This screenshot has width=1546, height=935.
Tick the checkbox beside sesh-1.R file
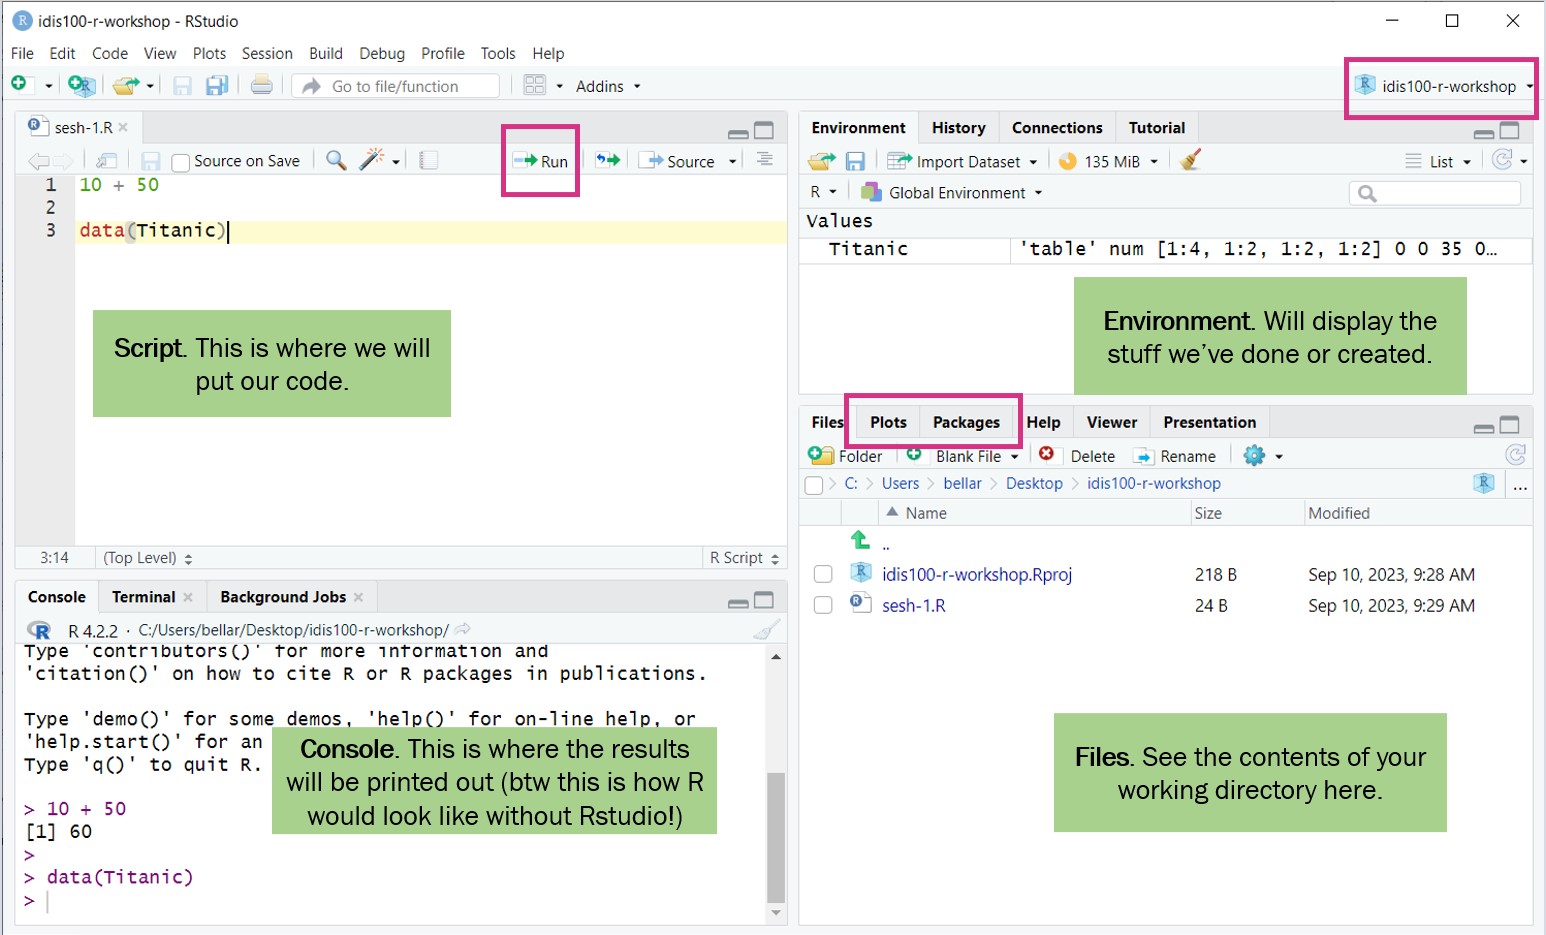823,605
